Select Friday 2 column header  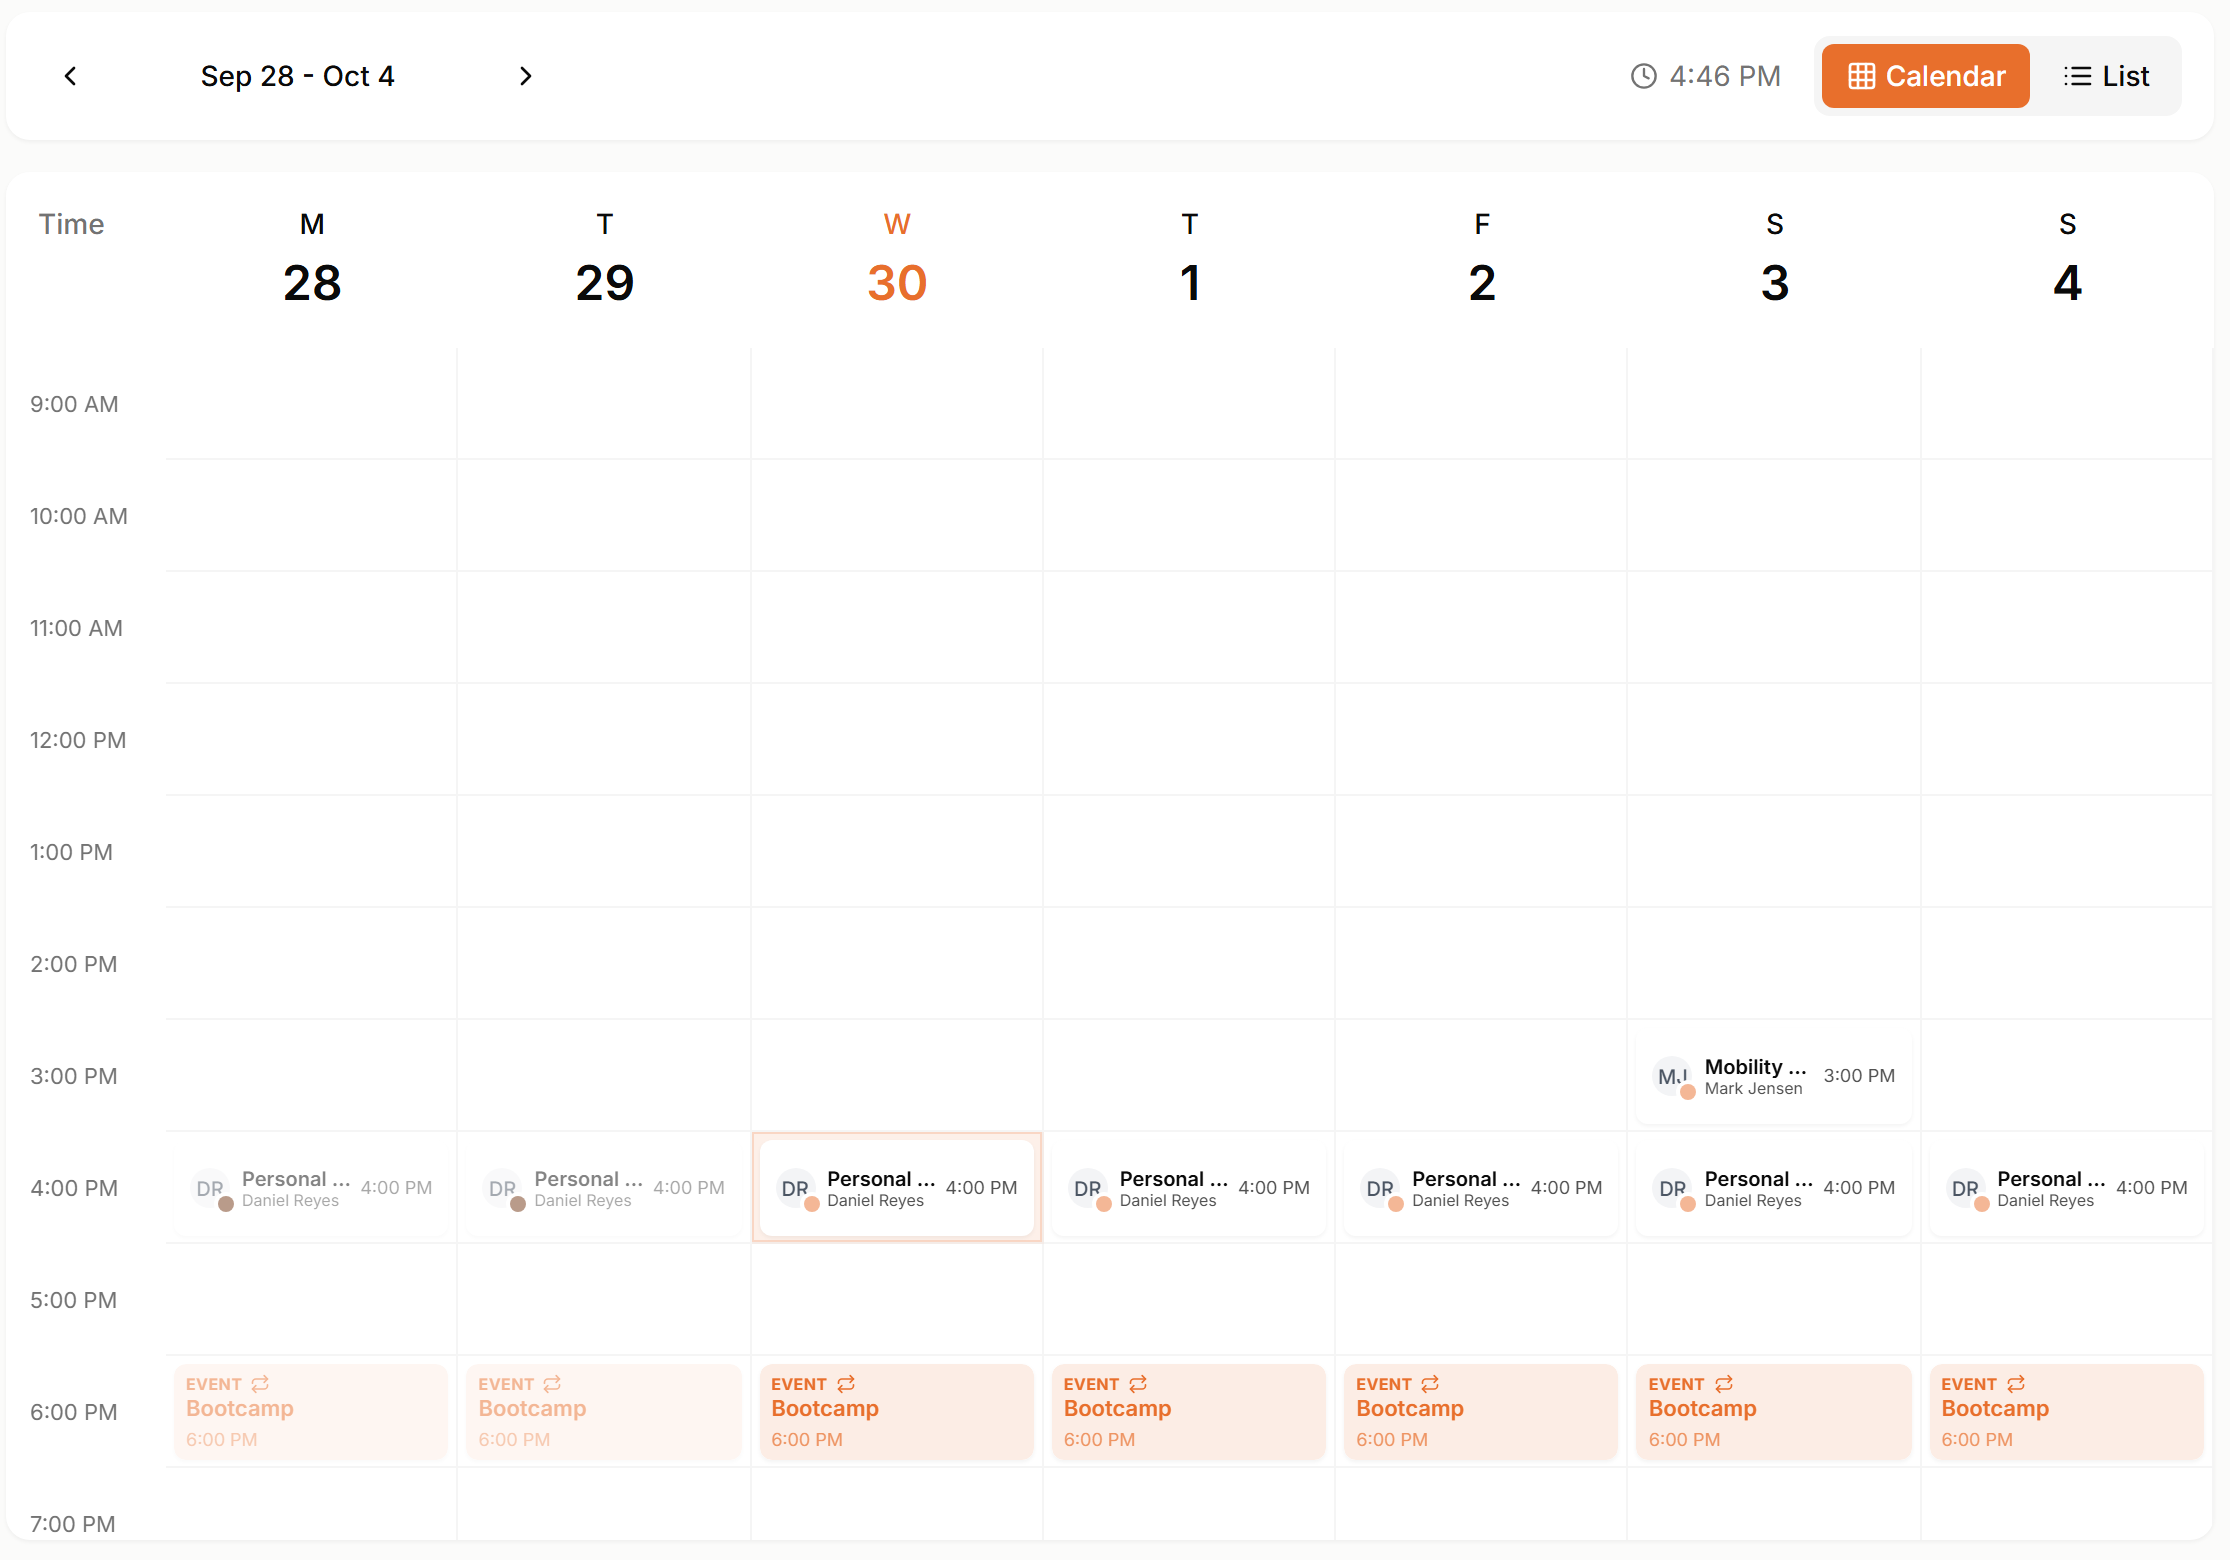click(x=1482, y=258)
